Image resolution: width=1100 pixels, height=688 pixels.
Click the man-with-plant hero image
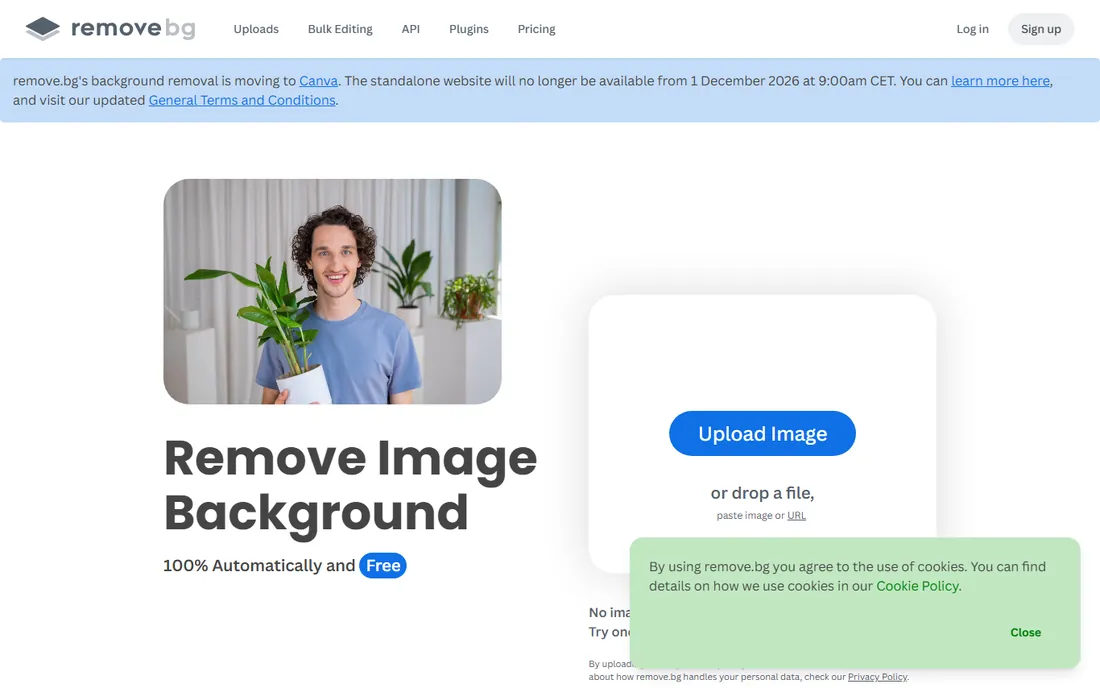click(333, 291)
